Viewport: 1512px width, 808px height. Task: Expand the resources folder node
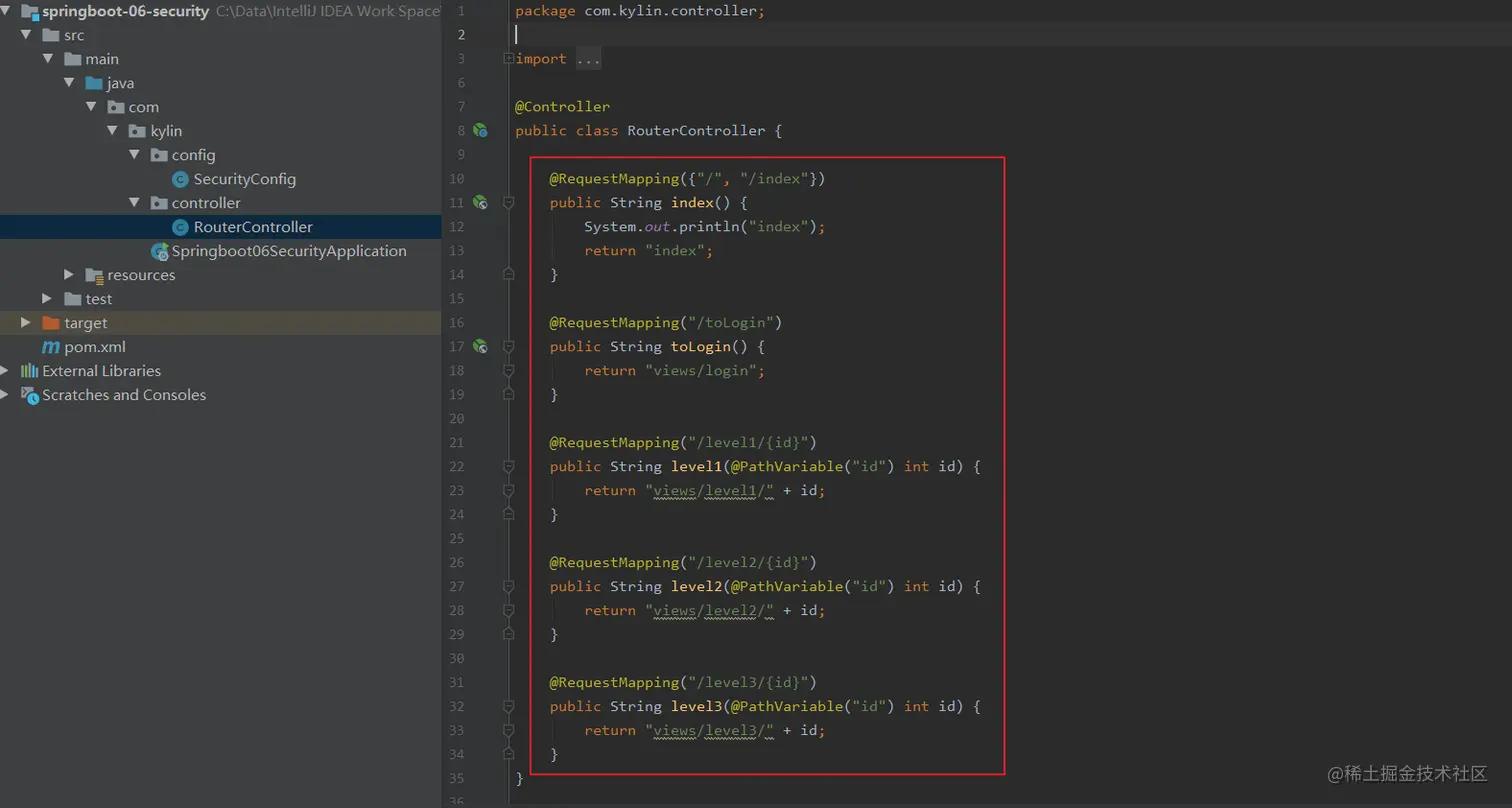(x=69, y=275)
